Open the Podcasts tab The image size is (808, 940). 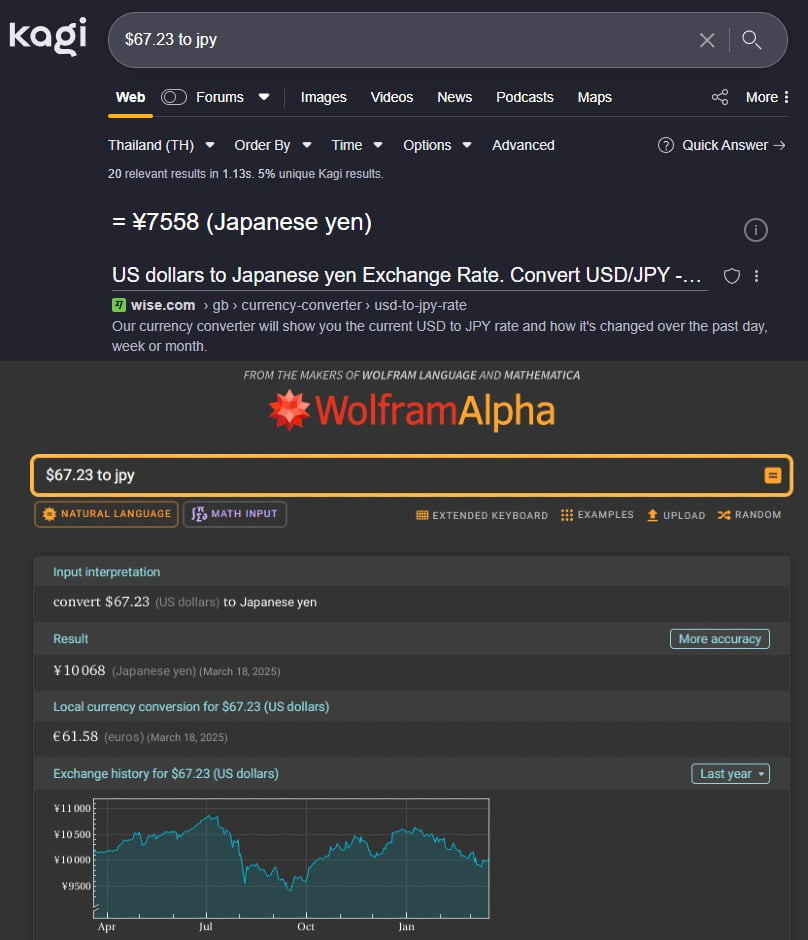(x=524, y=97)
